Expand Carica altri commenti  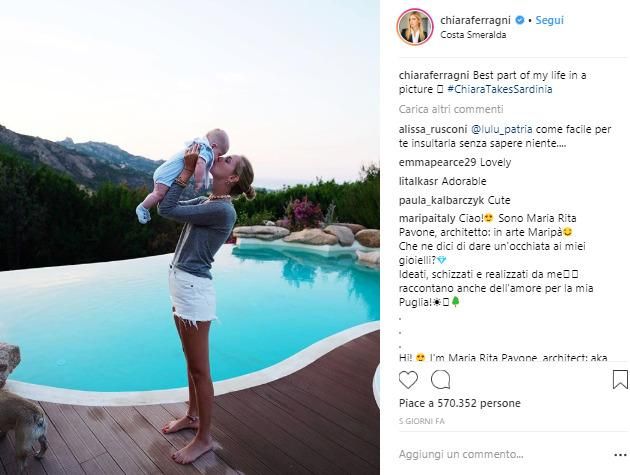(451, 109)
